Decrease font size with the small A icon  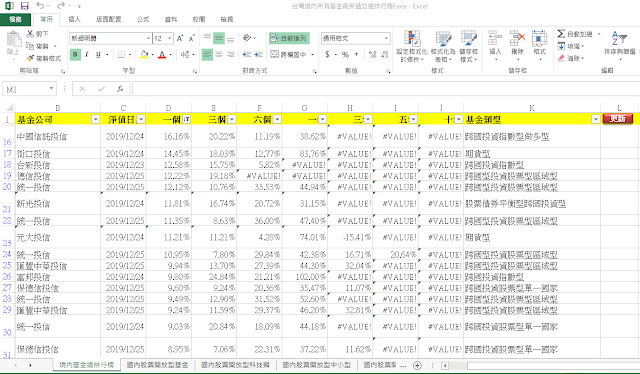pos(191,38)
